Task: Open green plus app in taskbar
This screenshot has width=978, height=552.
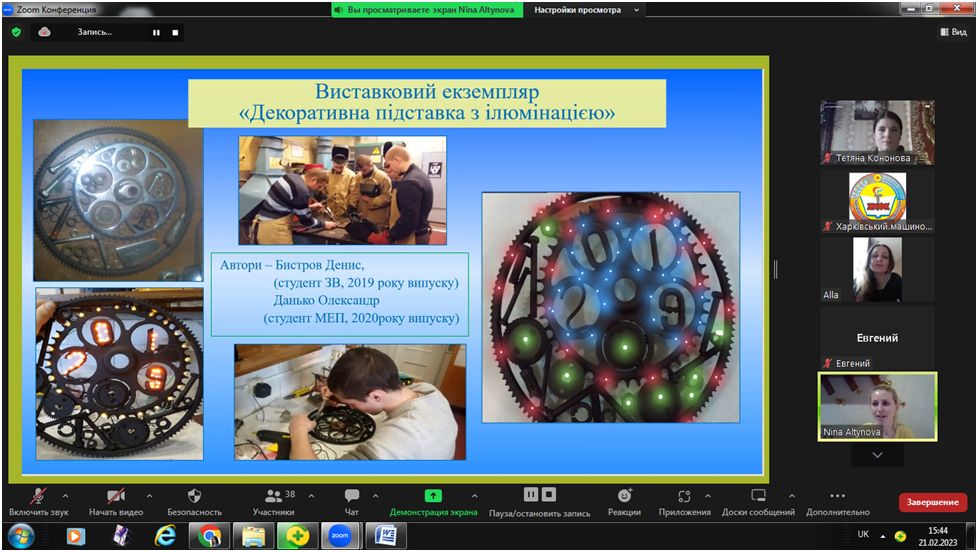Action: 297,536
